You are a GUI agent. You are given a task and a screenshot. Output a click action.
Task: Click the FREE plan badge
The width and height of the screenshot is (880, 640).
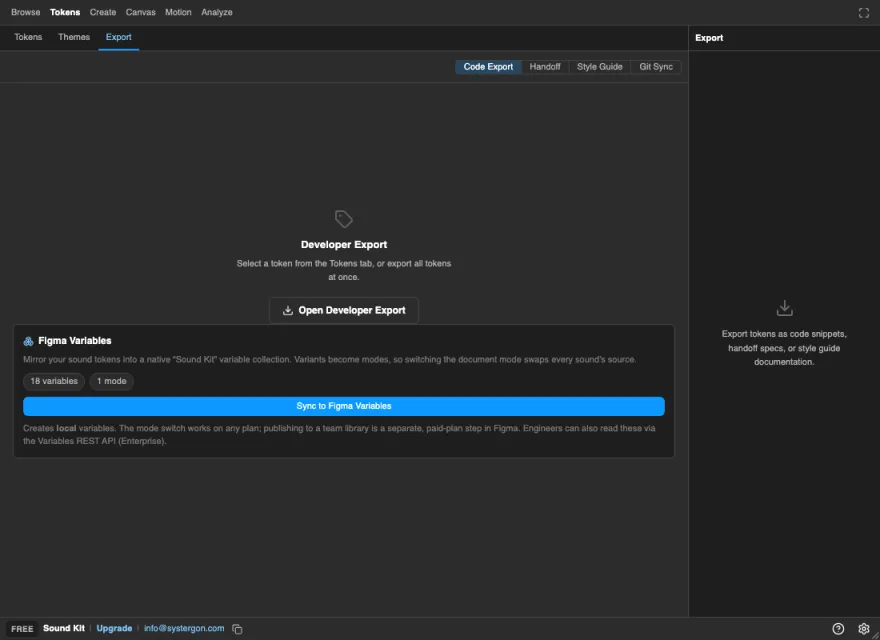(22, 629)
